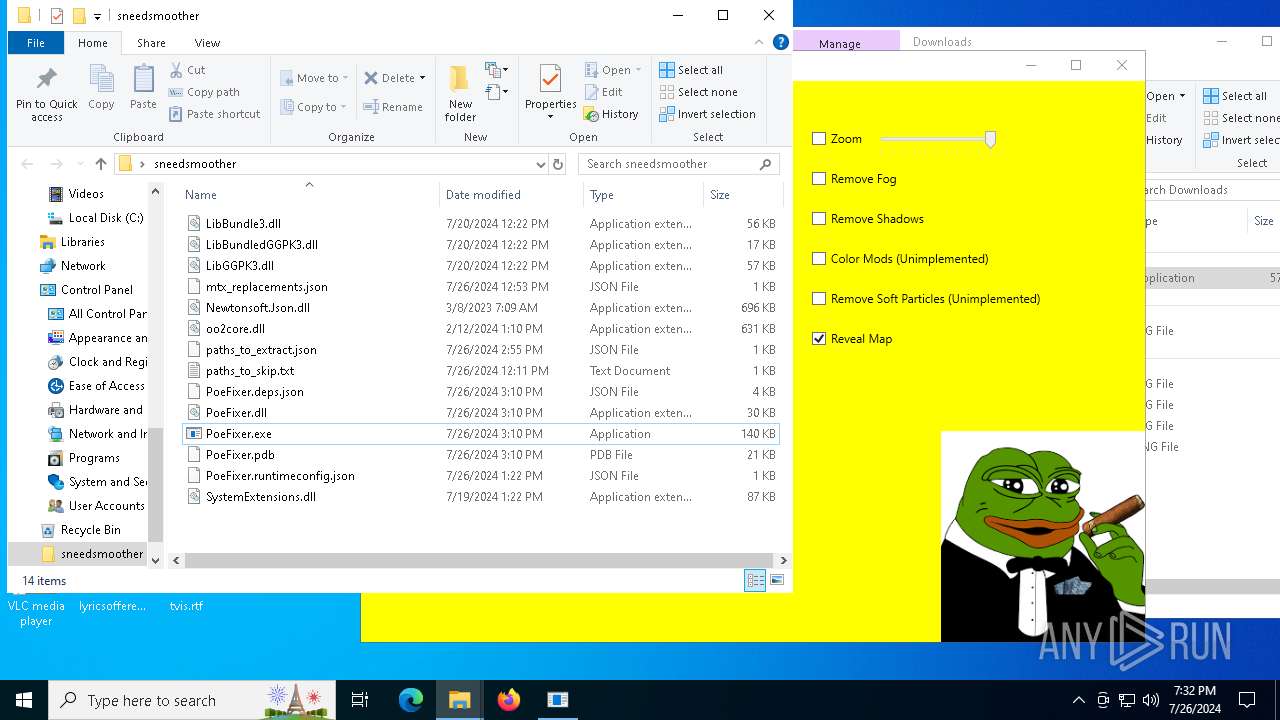Go up one folder level arrow

(100, 164)
